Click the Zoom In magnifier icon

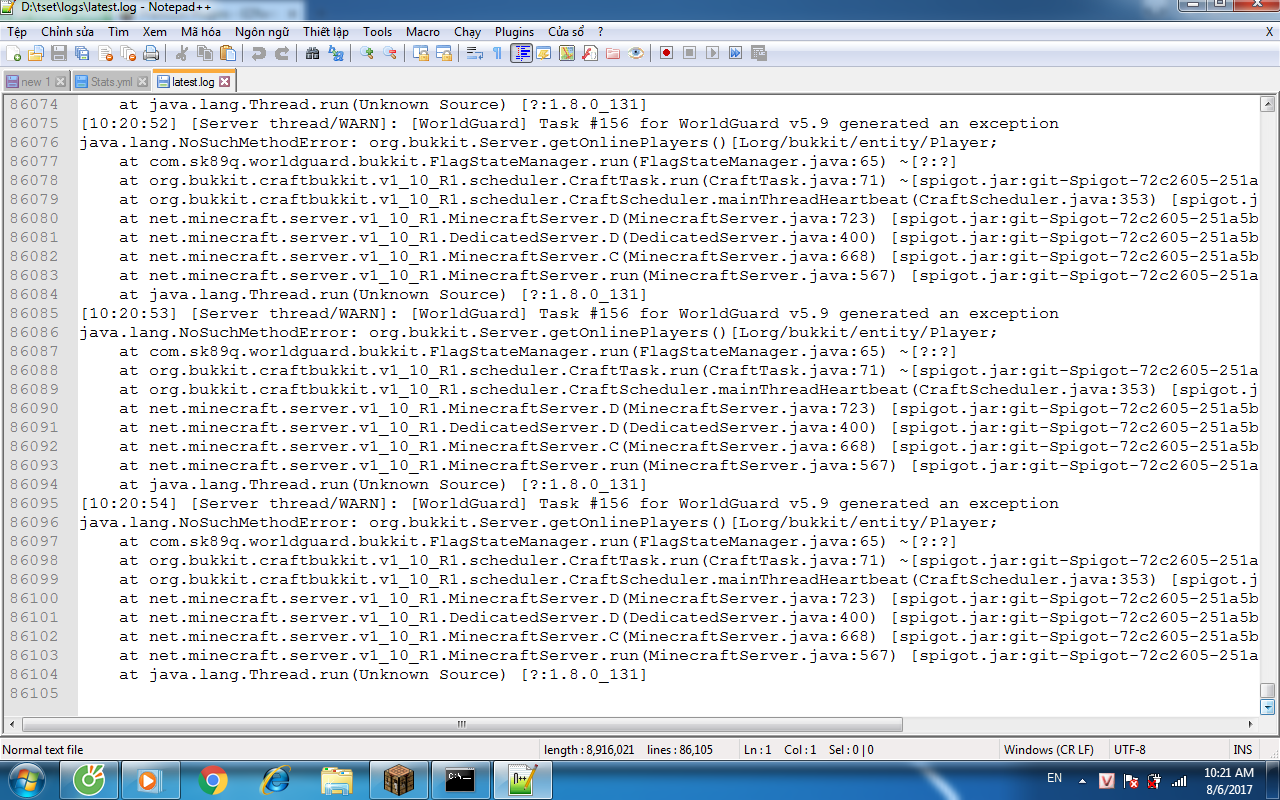(x=367, y=53)
